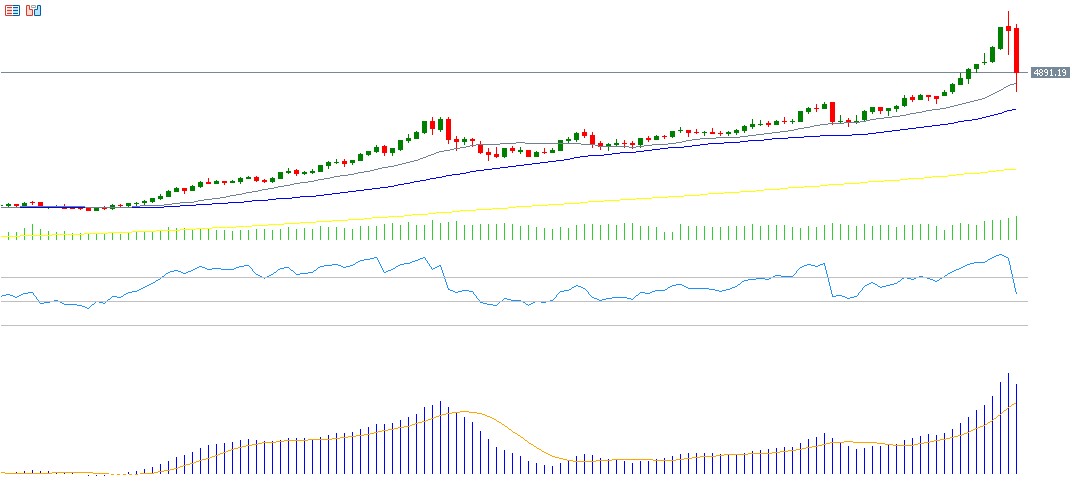The image size is (1072, 502).
Task: Click the tallest green volume bar at right
Action: (x=1017, y=228)
